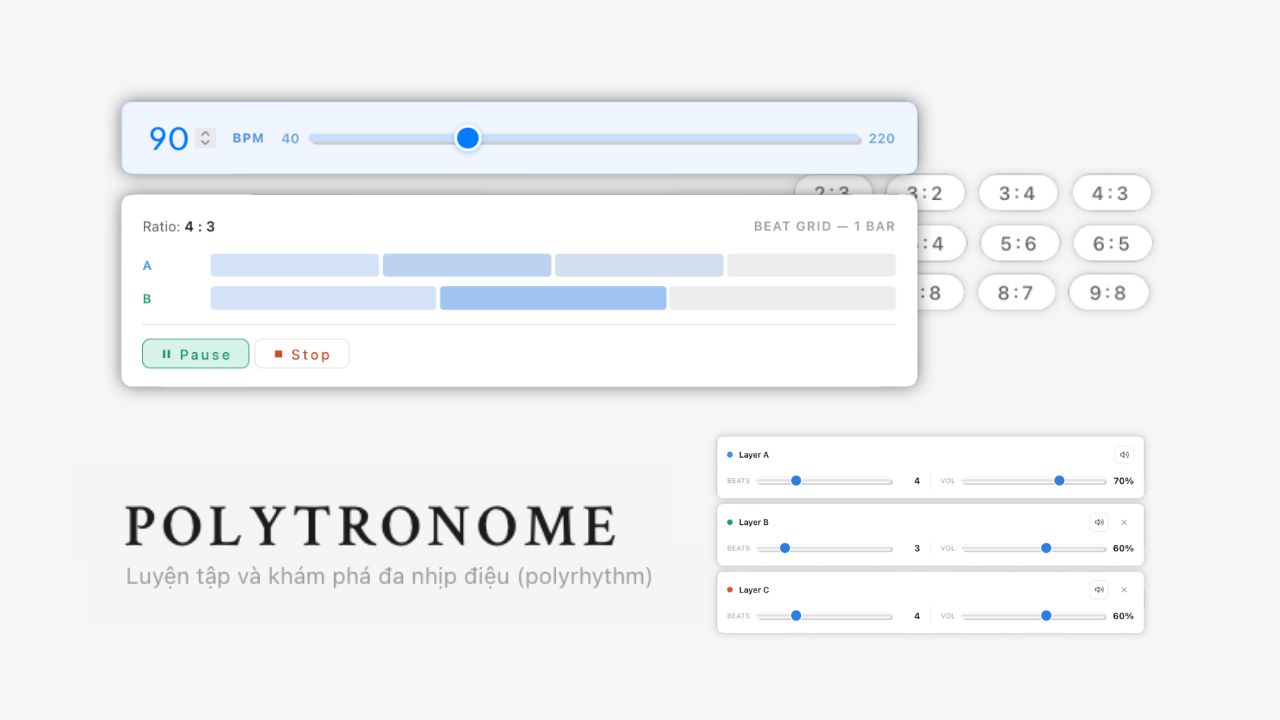Click the 90 BPM value field
This screenshot has width=1280, height=720.
click(169, 138)
